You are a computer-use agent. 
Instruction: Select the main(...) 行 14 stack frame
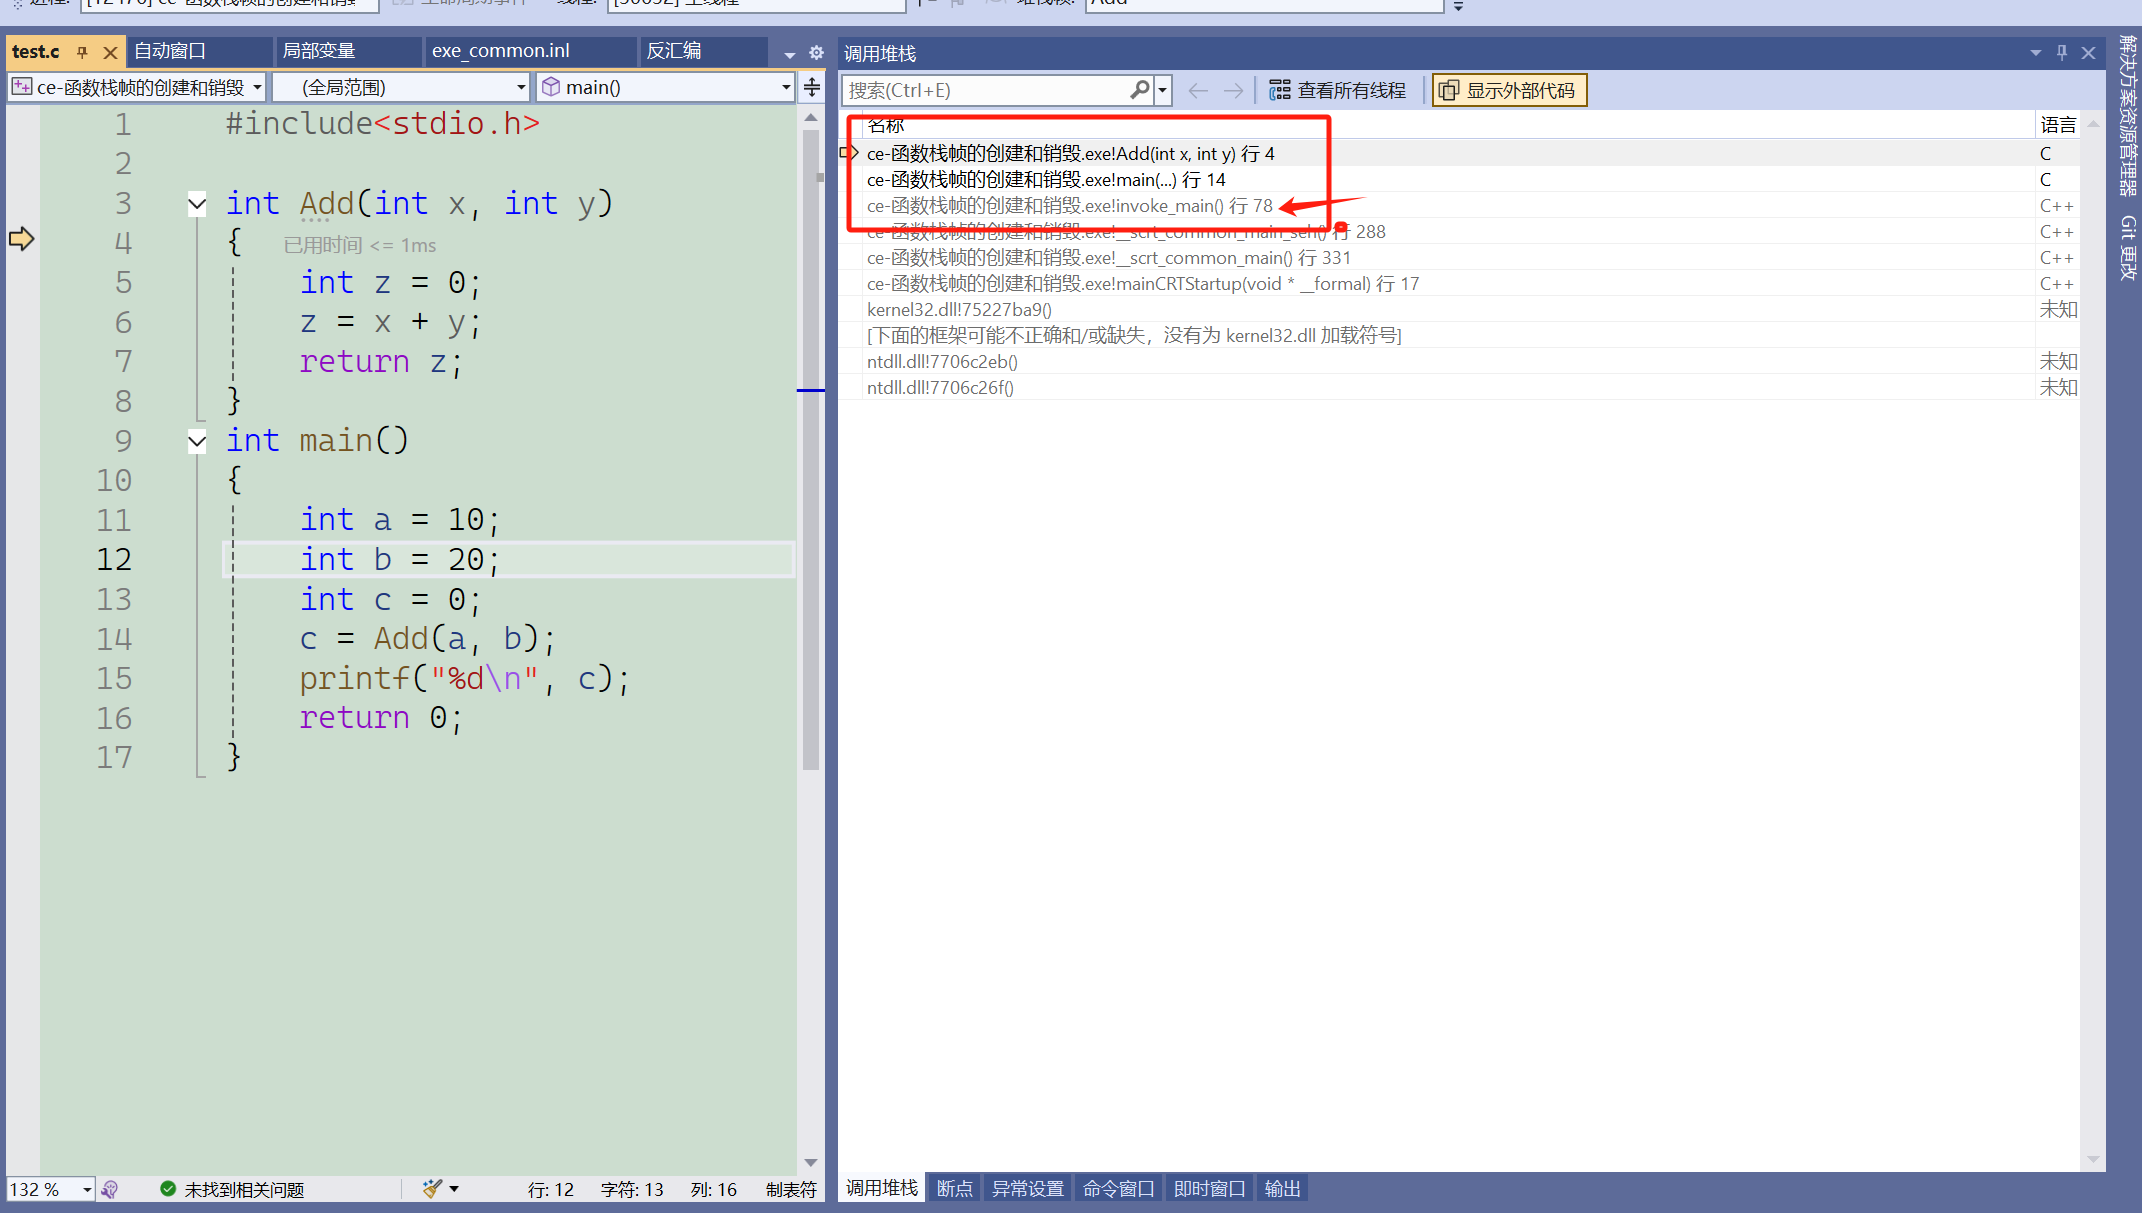point(1045,180)
